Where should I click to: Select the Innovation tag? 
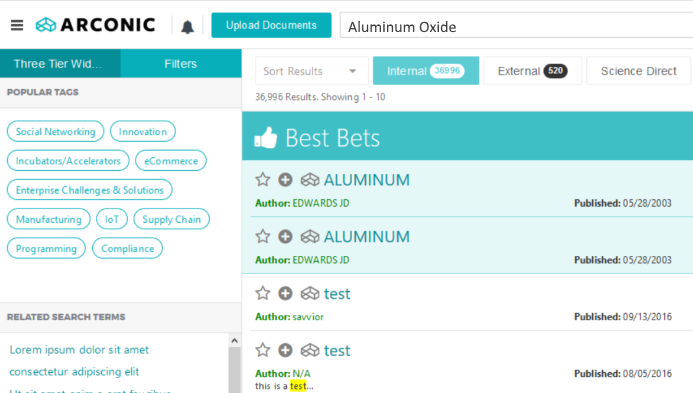coord(143,131)
